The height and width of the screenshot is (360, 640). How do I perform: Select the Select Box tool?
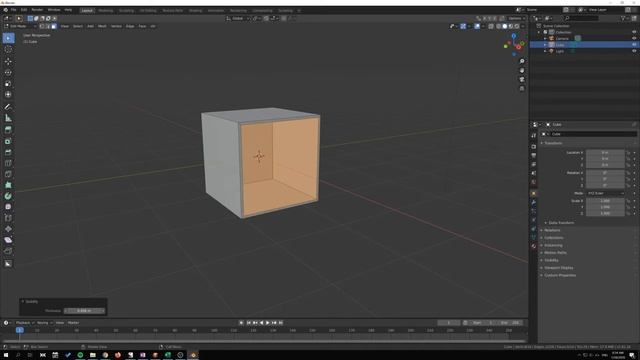point(8,38)
